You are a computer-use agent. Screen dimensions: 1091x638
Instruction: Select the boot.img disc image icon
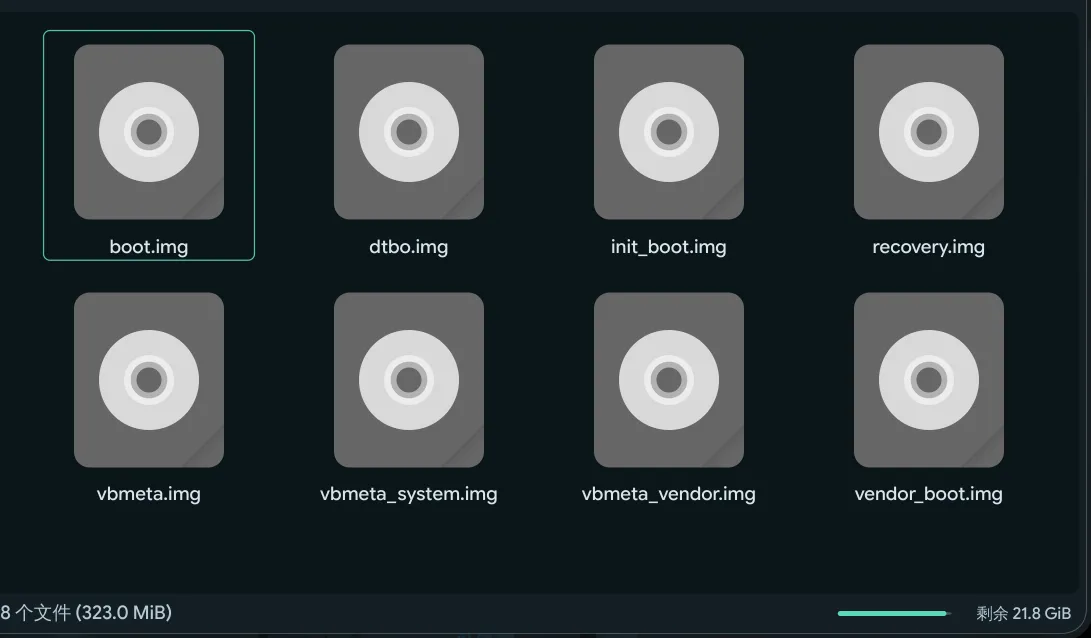tap(149, 132)
